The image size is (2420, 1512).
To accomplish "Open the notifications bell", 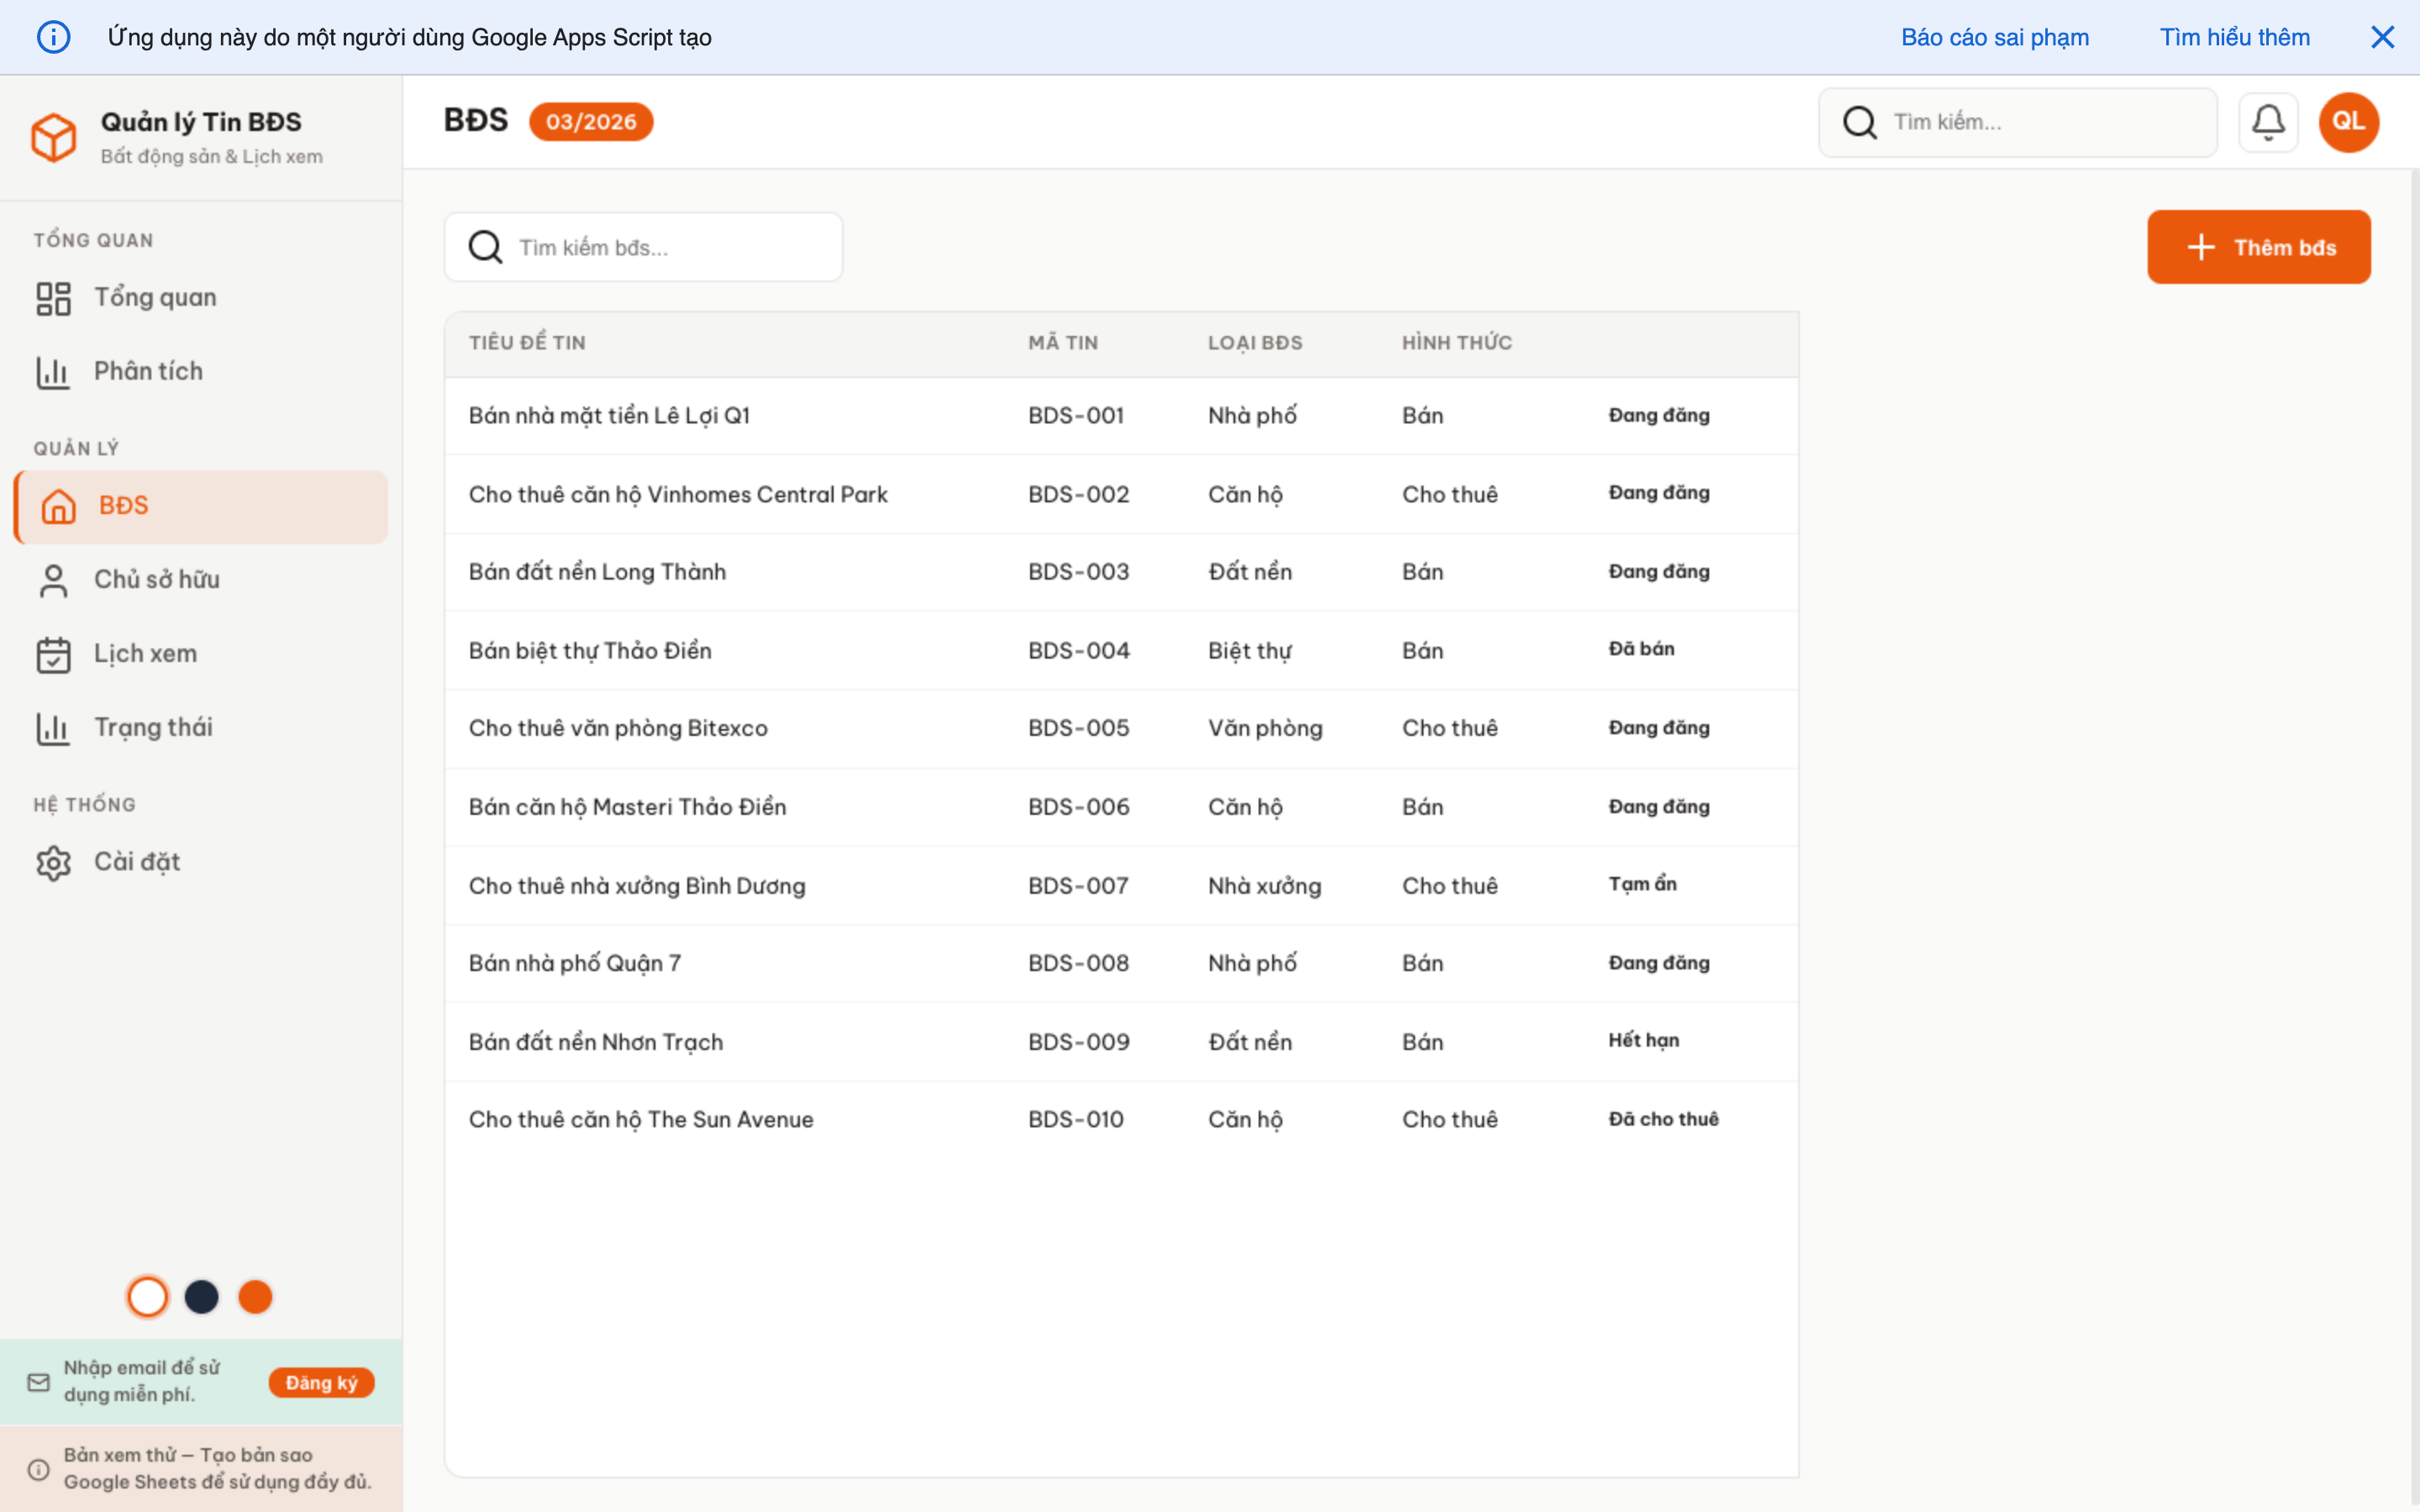I will pyautogui.click(x=2268, y=121).
